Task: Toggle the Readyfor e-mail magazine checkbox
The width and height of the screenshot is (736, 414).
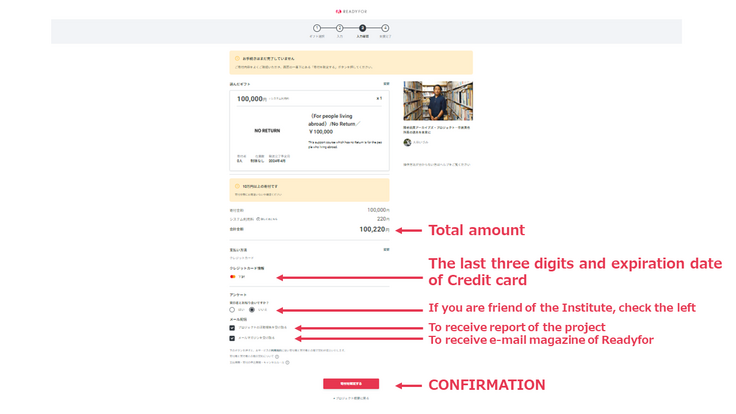Action: tap(232, 338)
